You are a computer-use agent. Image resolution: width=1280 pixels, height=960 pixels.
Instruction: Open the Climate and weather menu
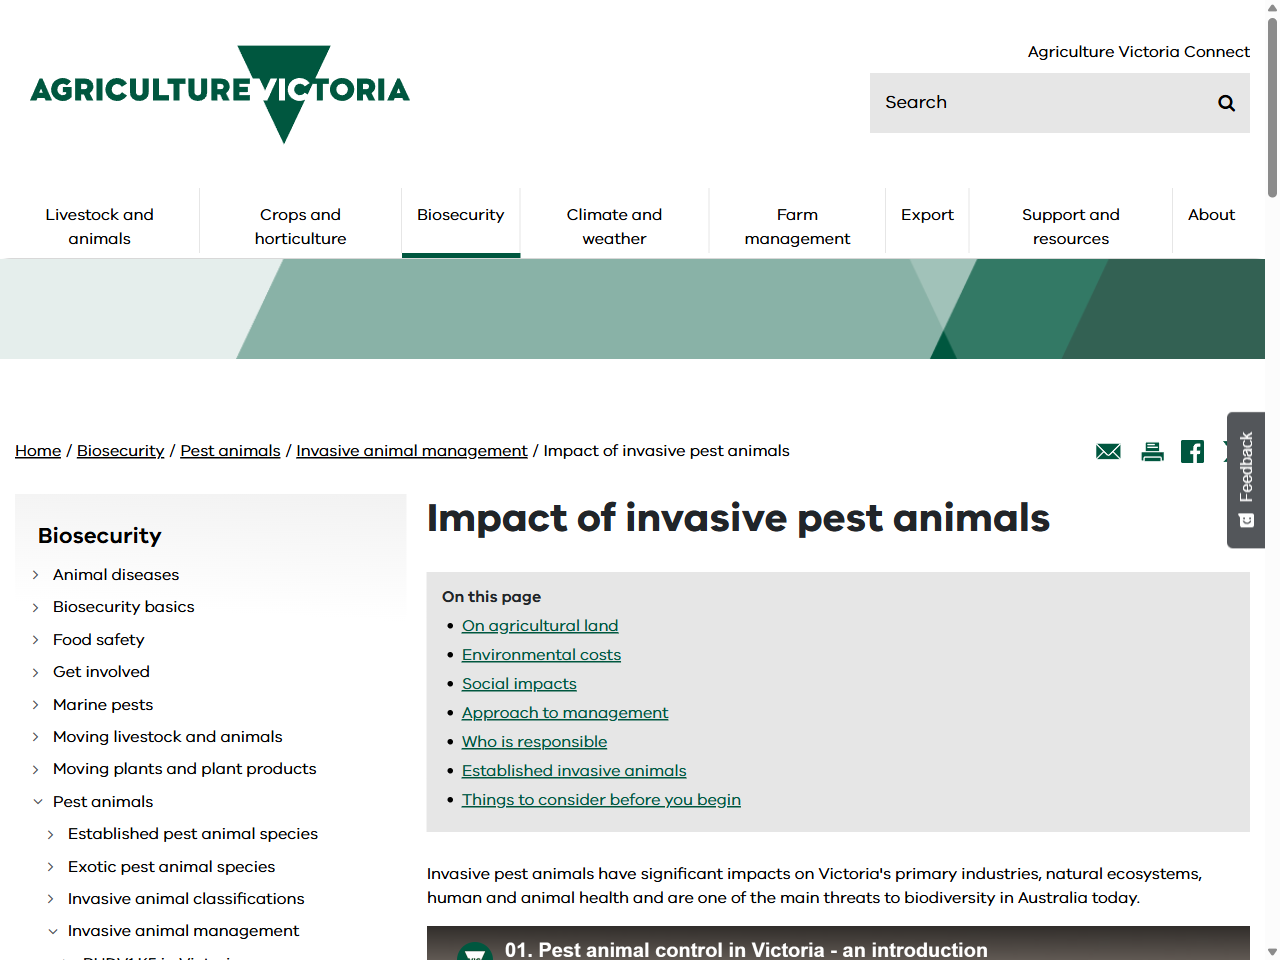click(x=614, y=226)
